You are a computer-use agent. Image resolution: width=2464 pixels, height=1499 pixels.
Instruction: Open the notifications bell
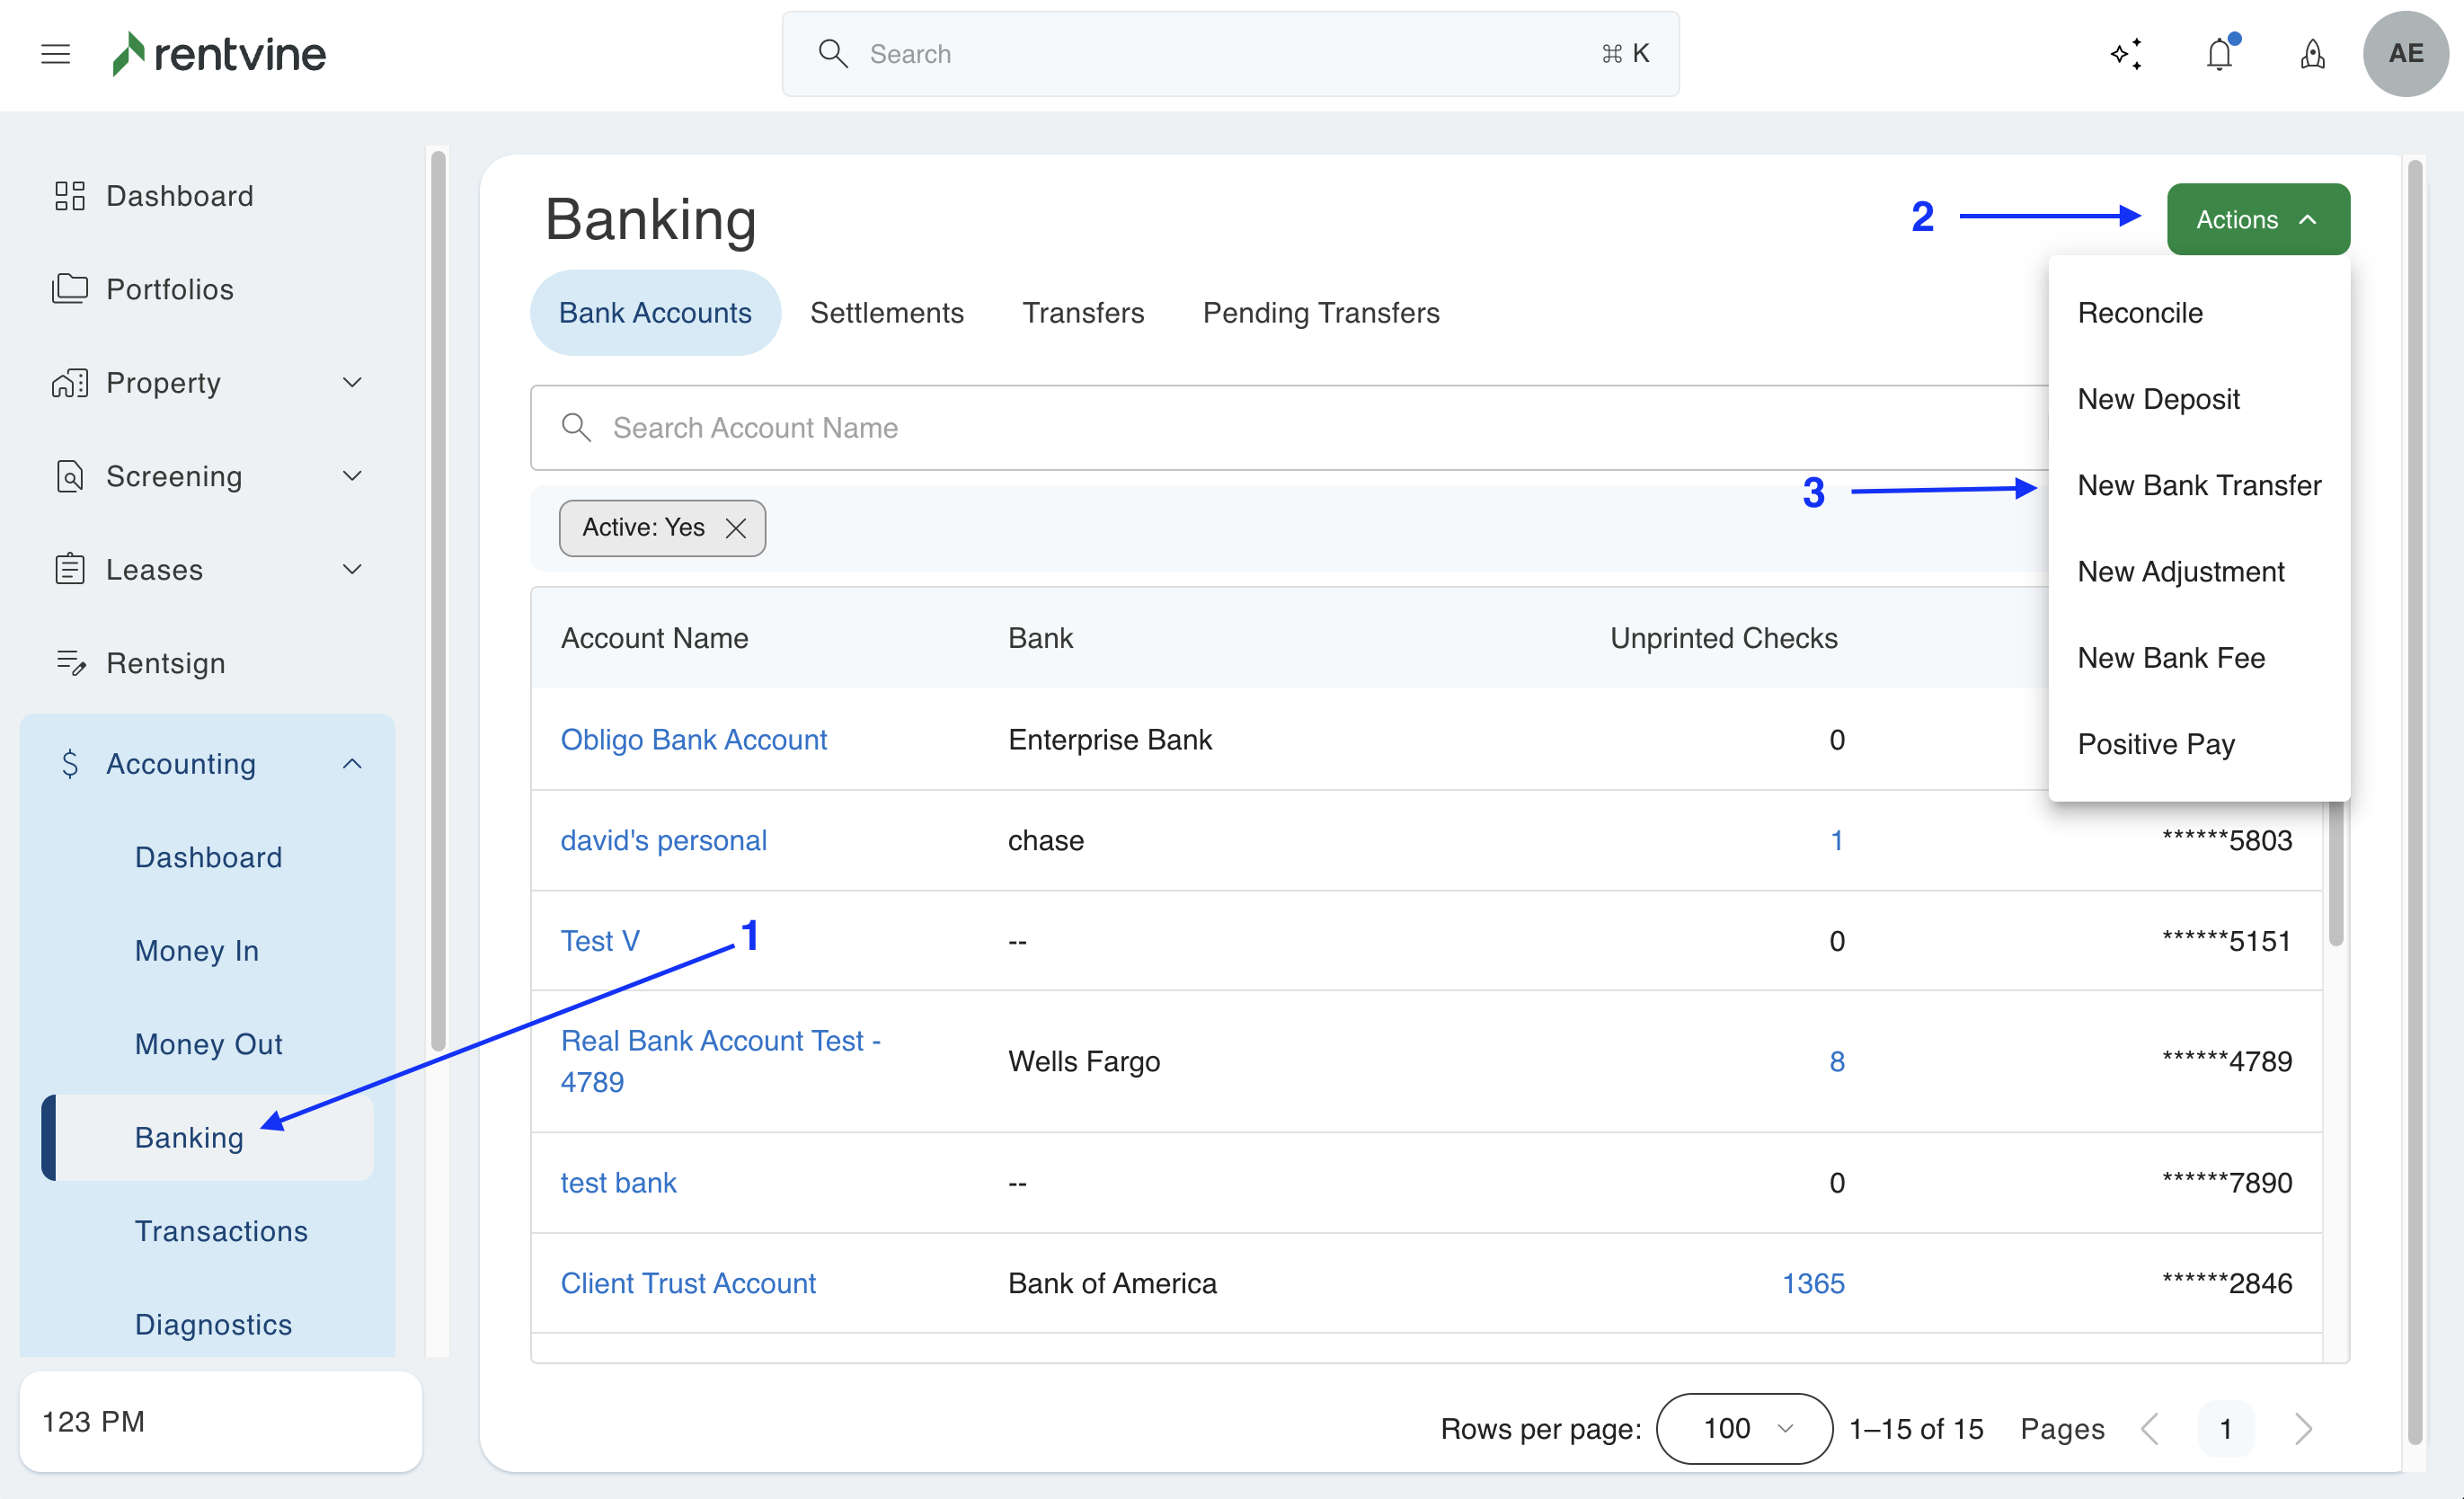(x=2219, y=54)
